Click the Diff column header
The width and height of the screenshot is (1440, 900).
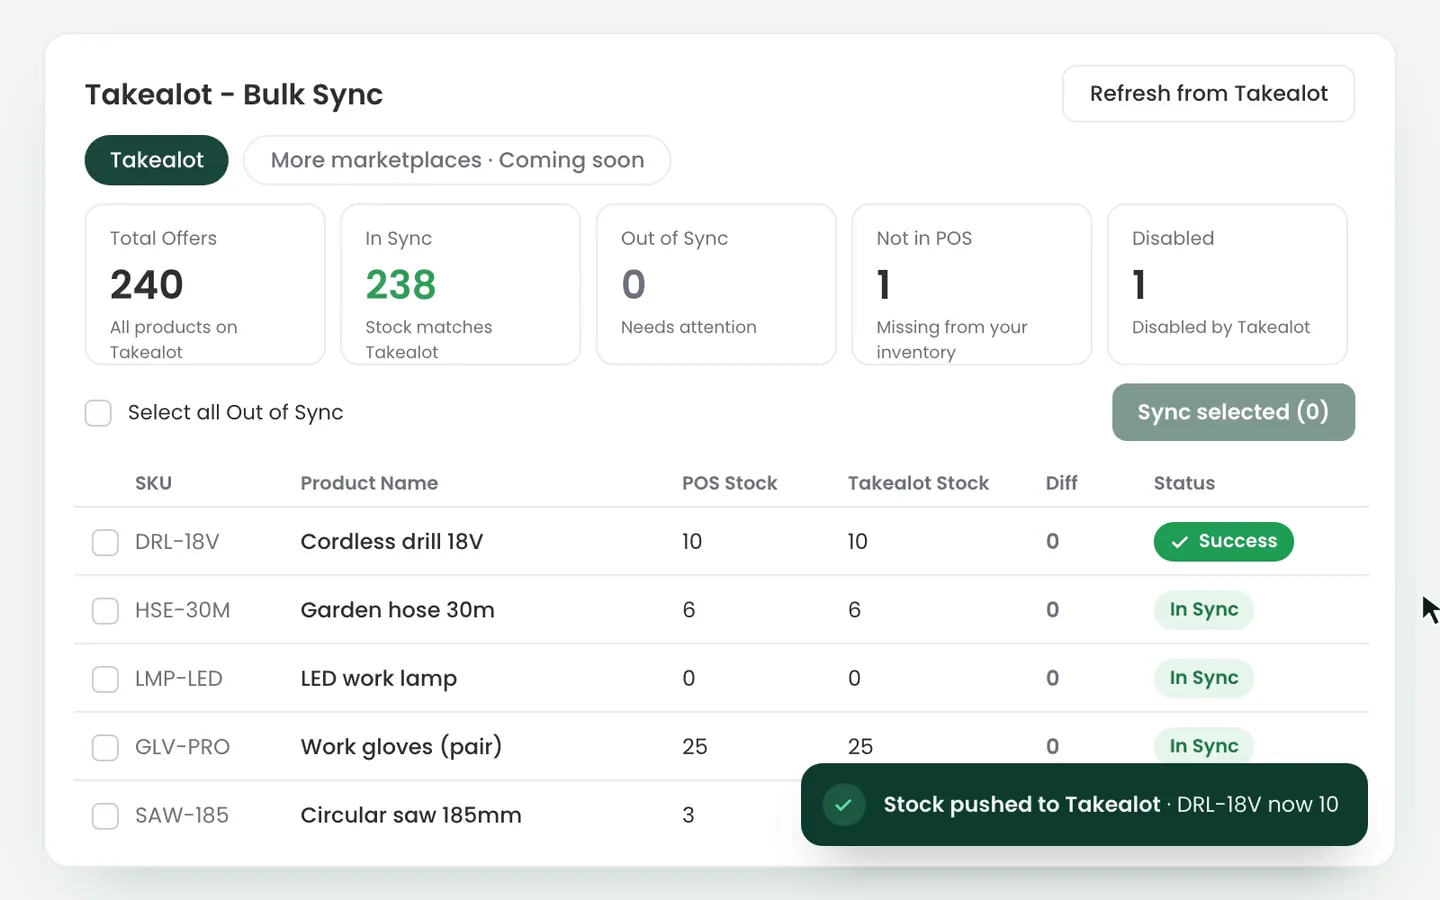(1061, 483)
